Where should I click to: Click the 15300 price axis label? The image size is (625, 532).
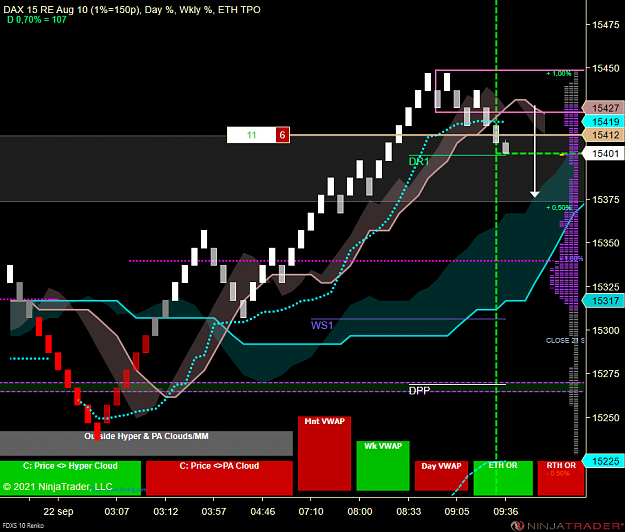[606, 330]
